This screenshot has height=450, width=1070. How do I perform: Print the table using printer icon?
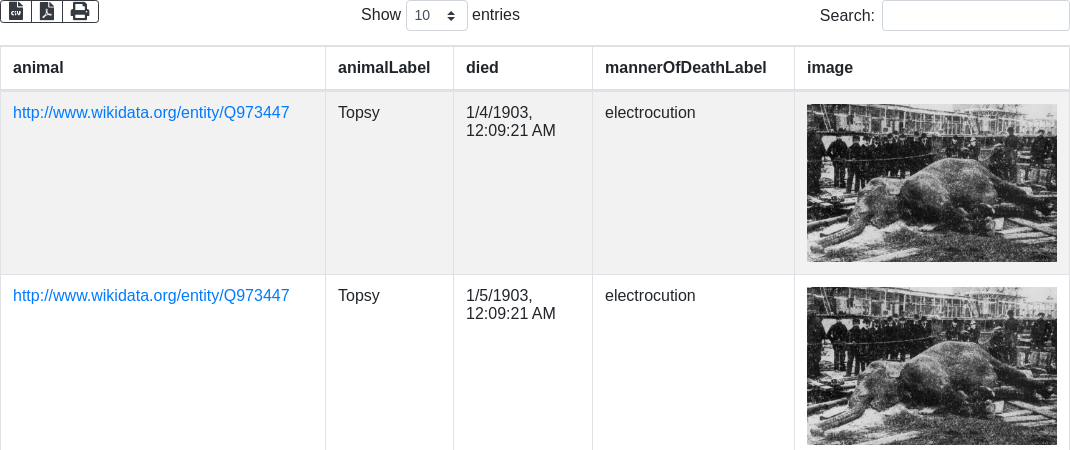80,11
